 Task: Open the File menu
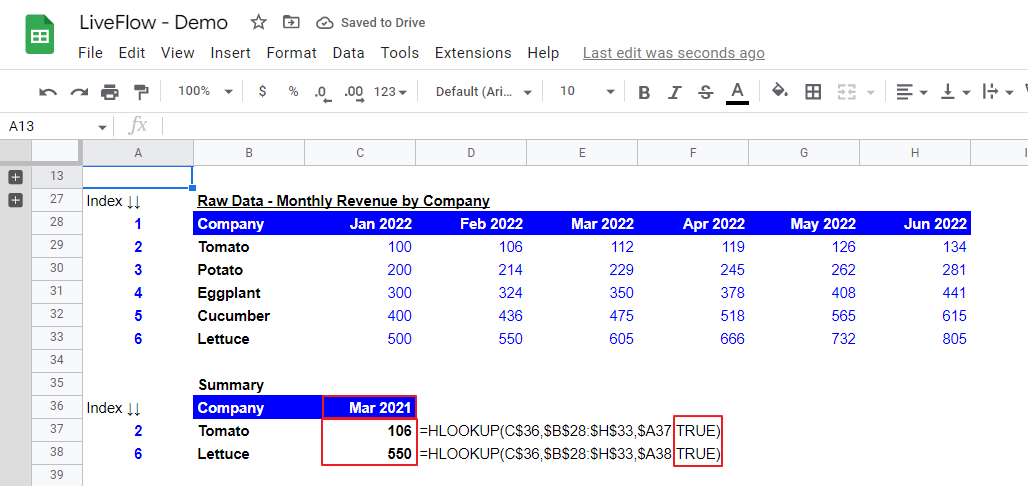[90, 53]
